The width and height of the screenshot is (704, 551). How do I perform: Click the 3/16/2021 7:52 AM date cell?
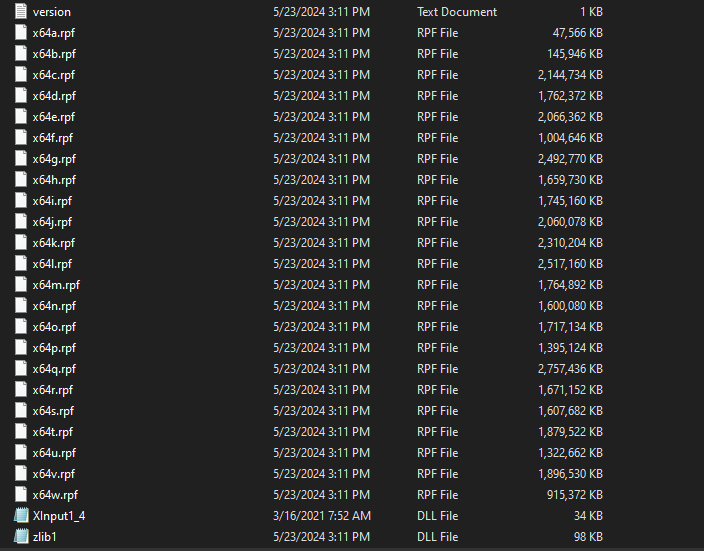tap(320, 516)
